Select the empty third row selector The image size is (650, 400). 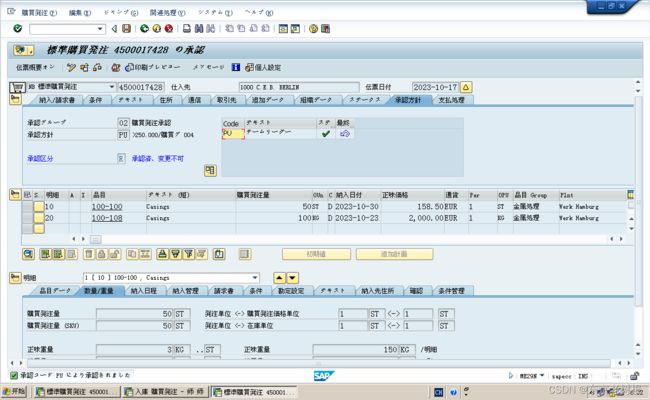(27, 228)
